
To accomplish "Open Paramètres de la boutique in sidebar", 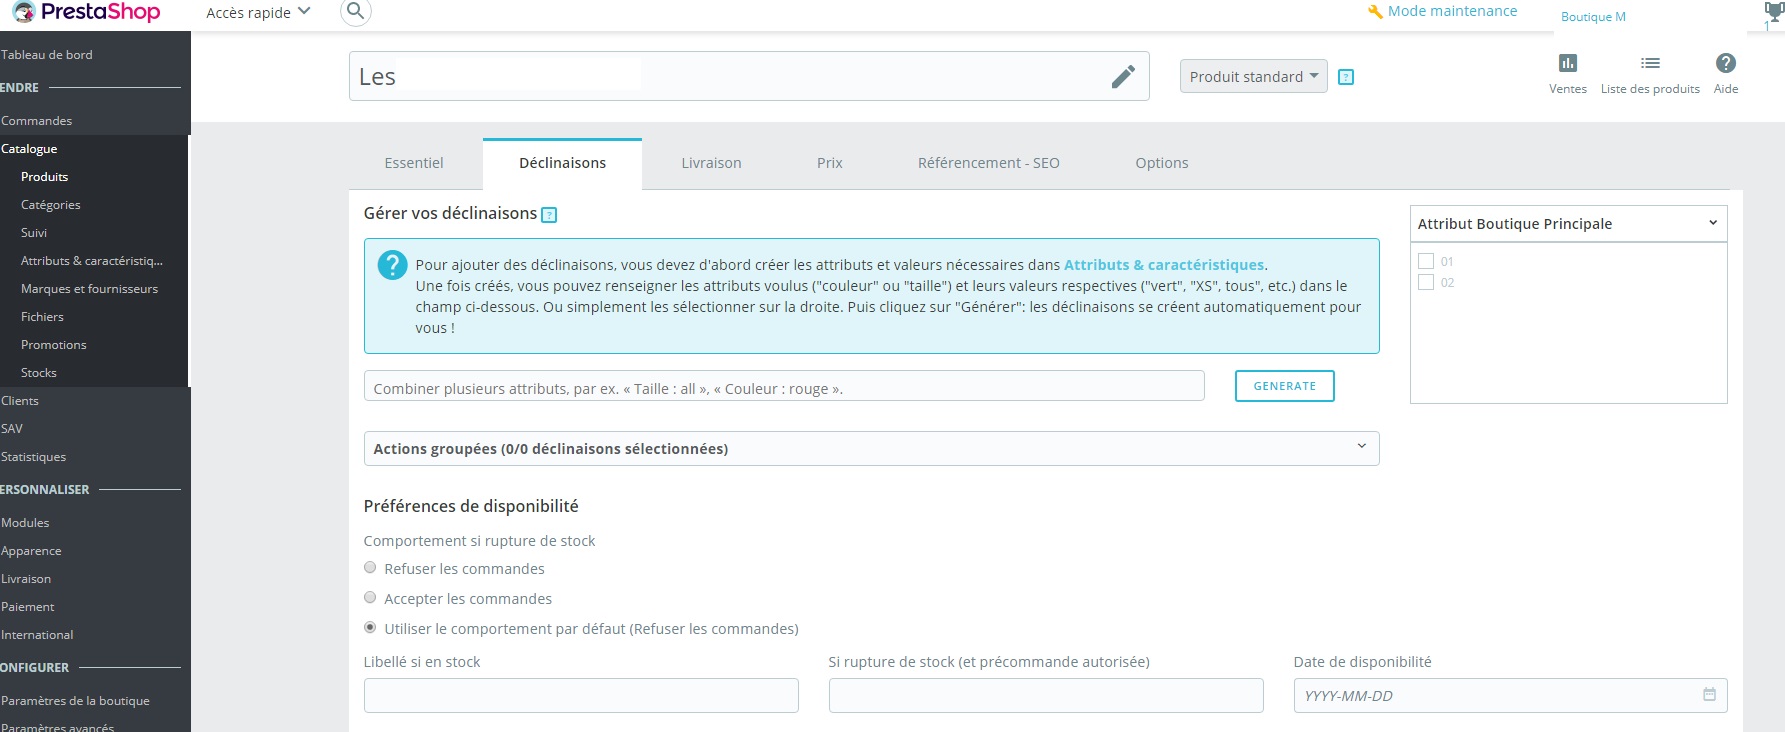I will coord(76,701).
